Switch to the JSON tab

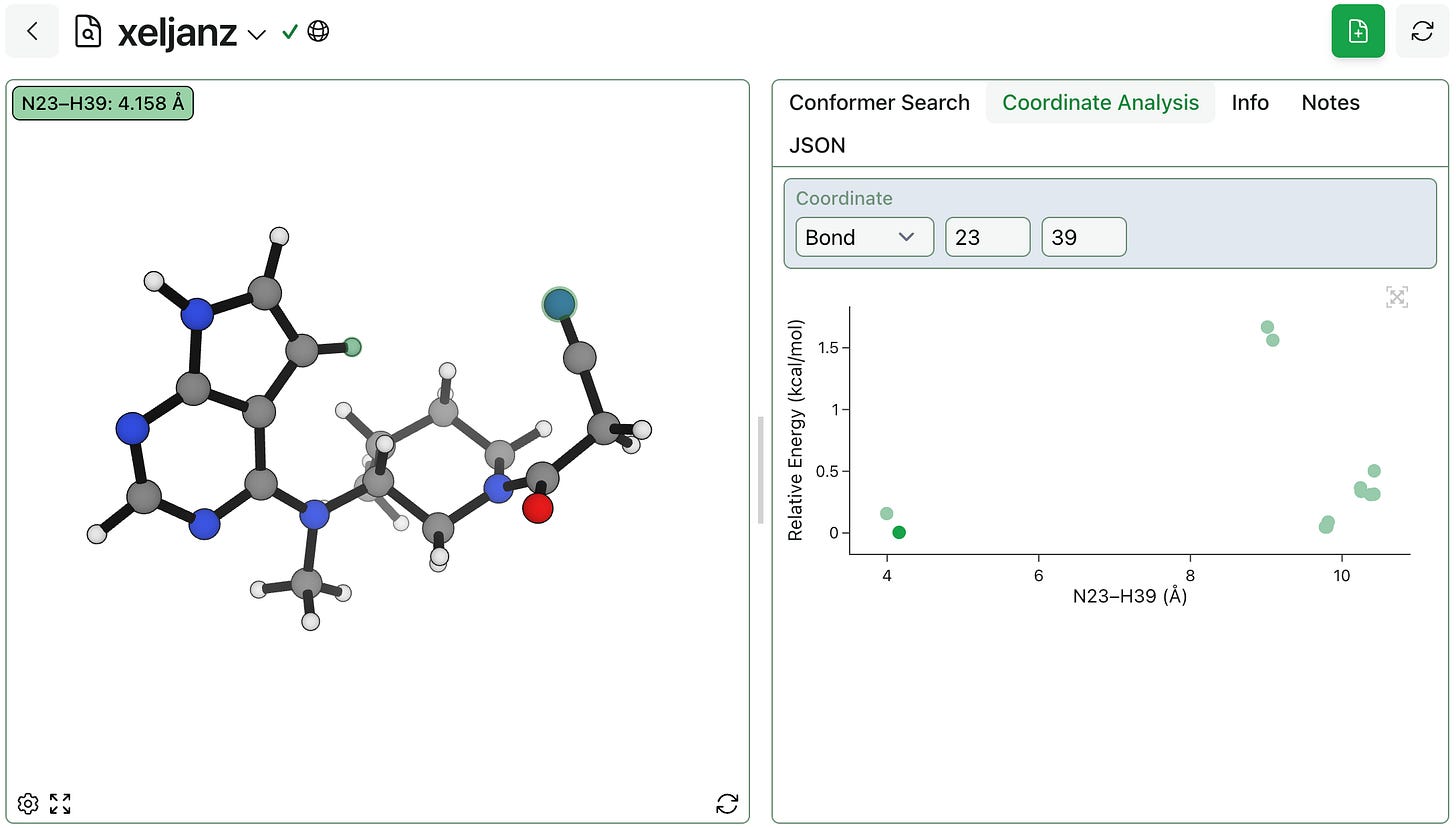[x=817, y=146]
